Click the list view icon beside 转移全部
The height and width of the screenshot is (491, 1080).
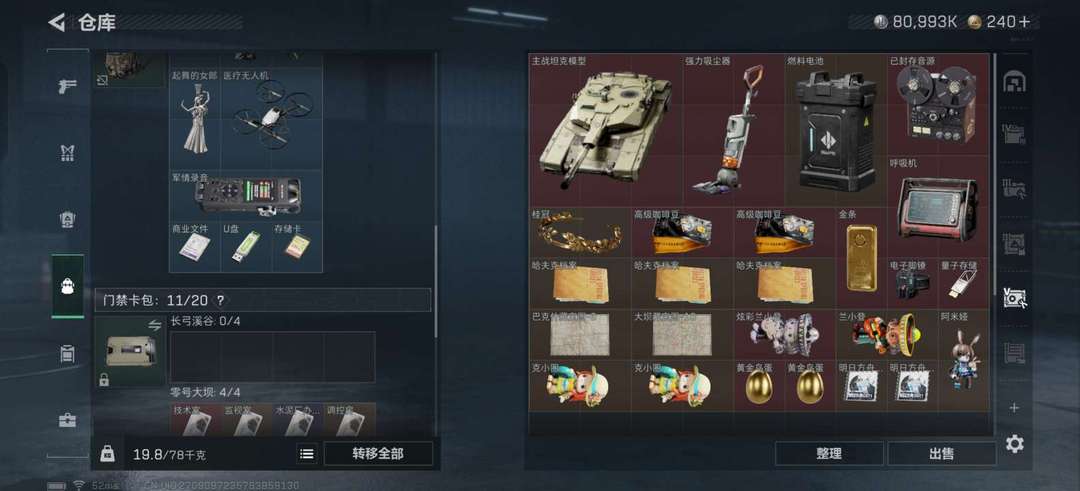tap(307, 454)
